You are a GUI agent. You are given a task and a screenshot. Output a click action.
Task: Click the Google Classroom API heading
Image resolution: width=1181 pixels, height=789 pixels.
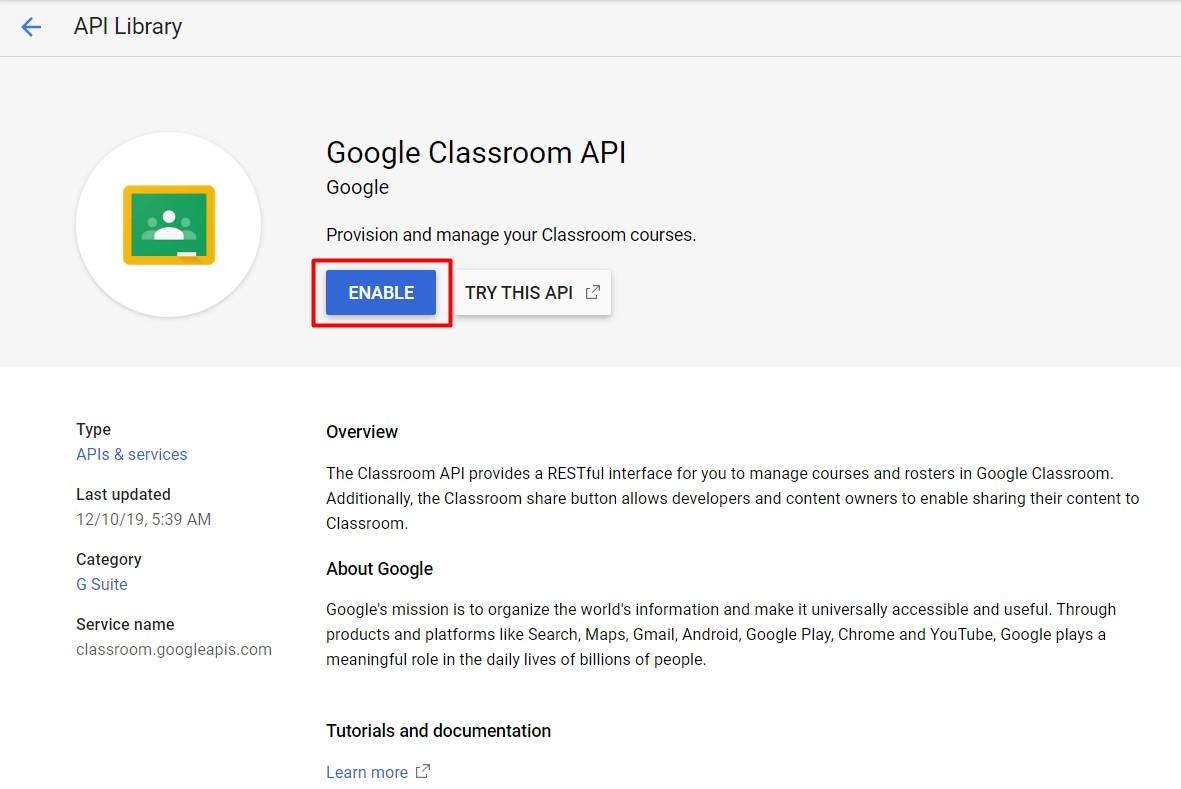pyautogui.click(x=475, y=153)
